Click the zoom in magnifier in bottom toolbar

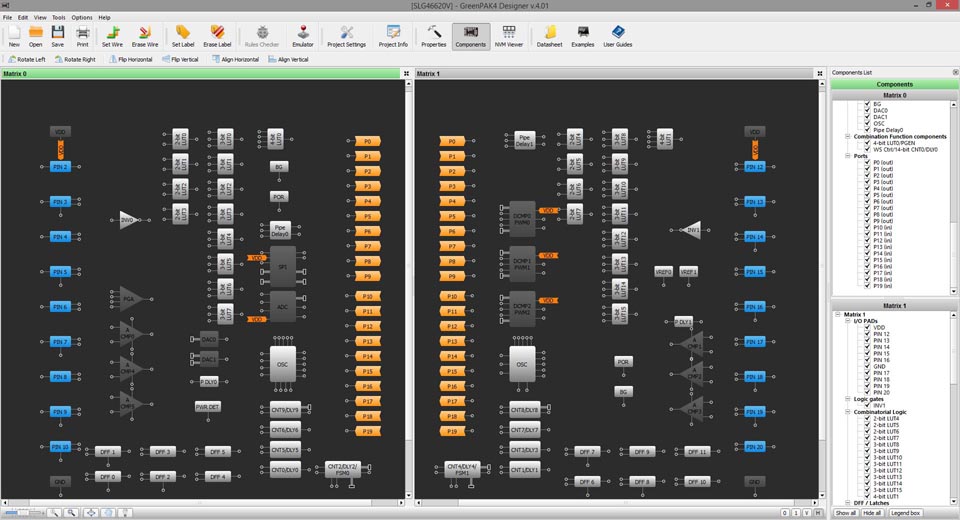pyautogui.click(x=72, y=513)
